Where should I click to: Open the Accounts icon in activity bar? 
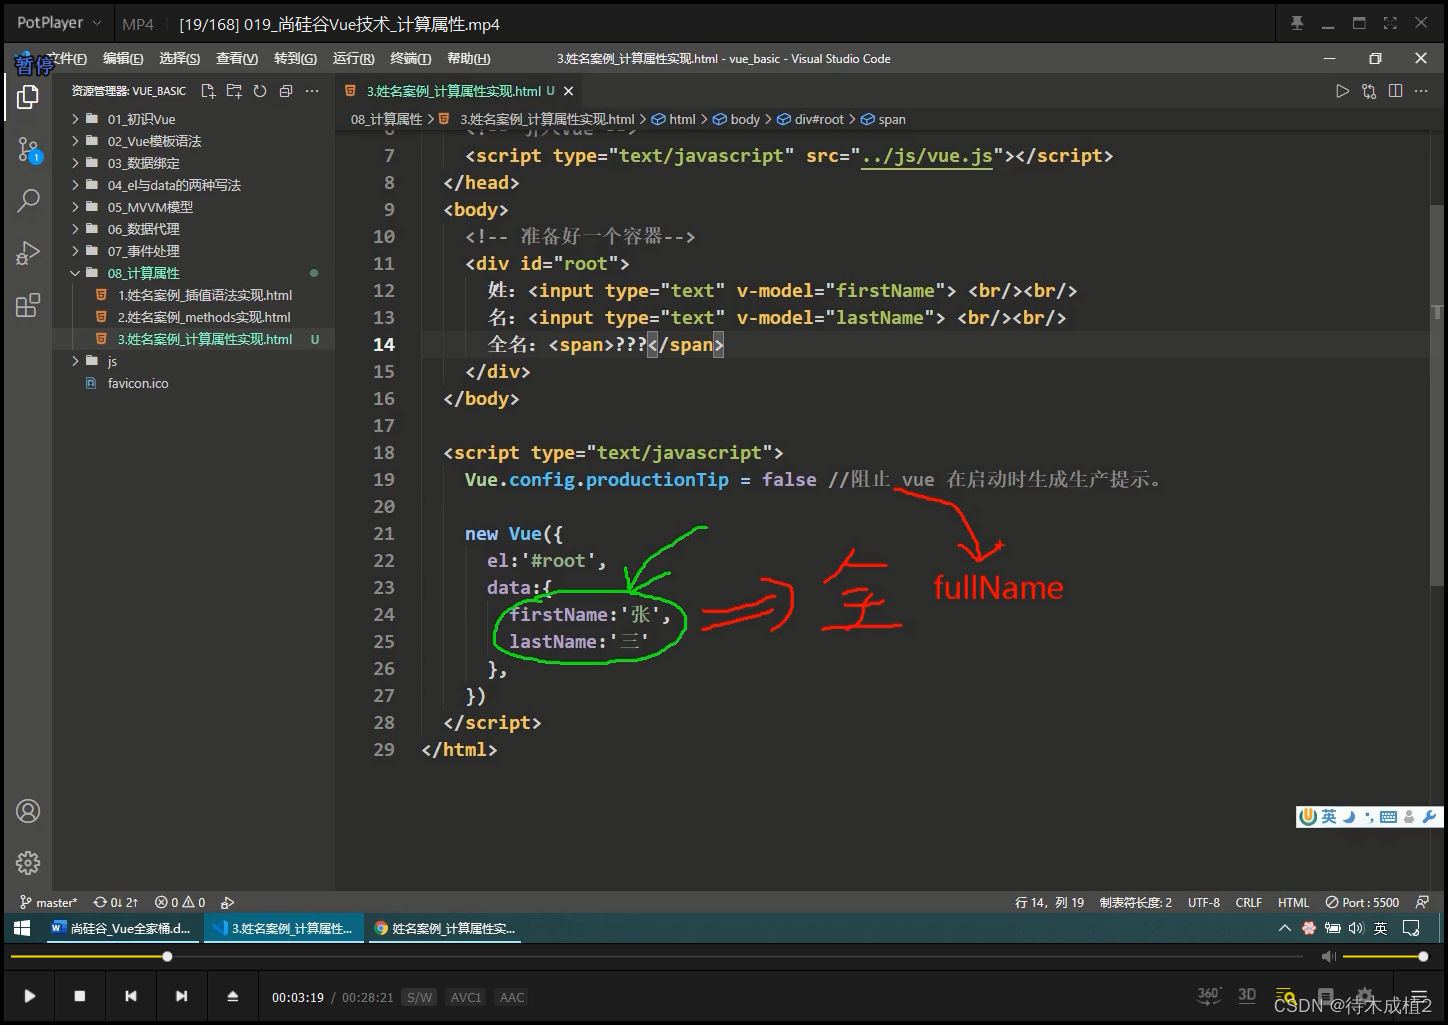click(28, 811)
